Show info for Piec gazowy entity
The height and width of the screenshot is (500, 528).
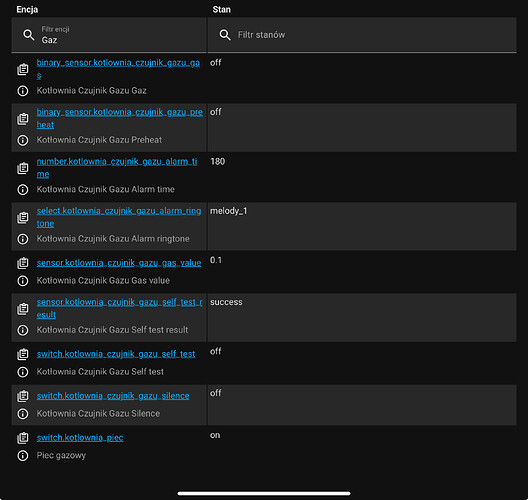(23, 456)
